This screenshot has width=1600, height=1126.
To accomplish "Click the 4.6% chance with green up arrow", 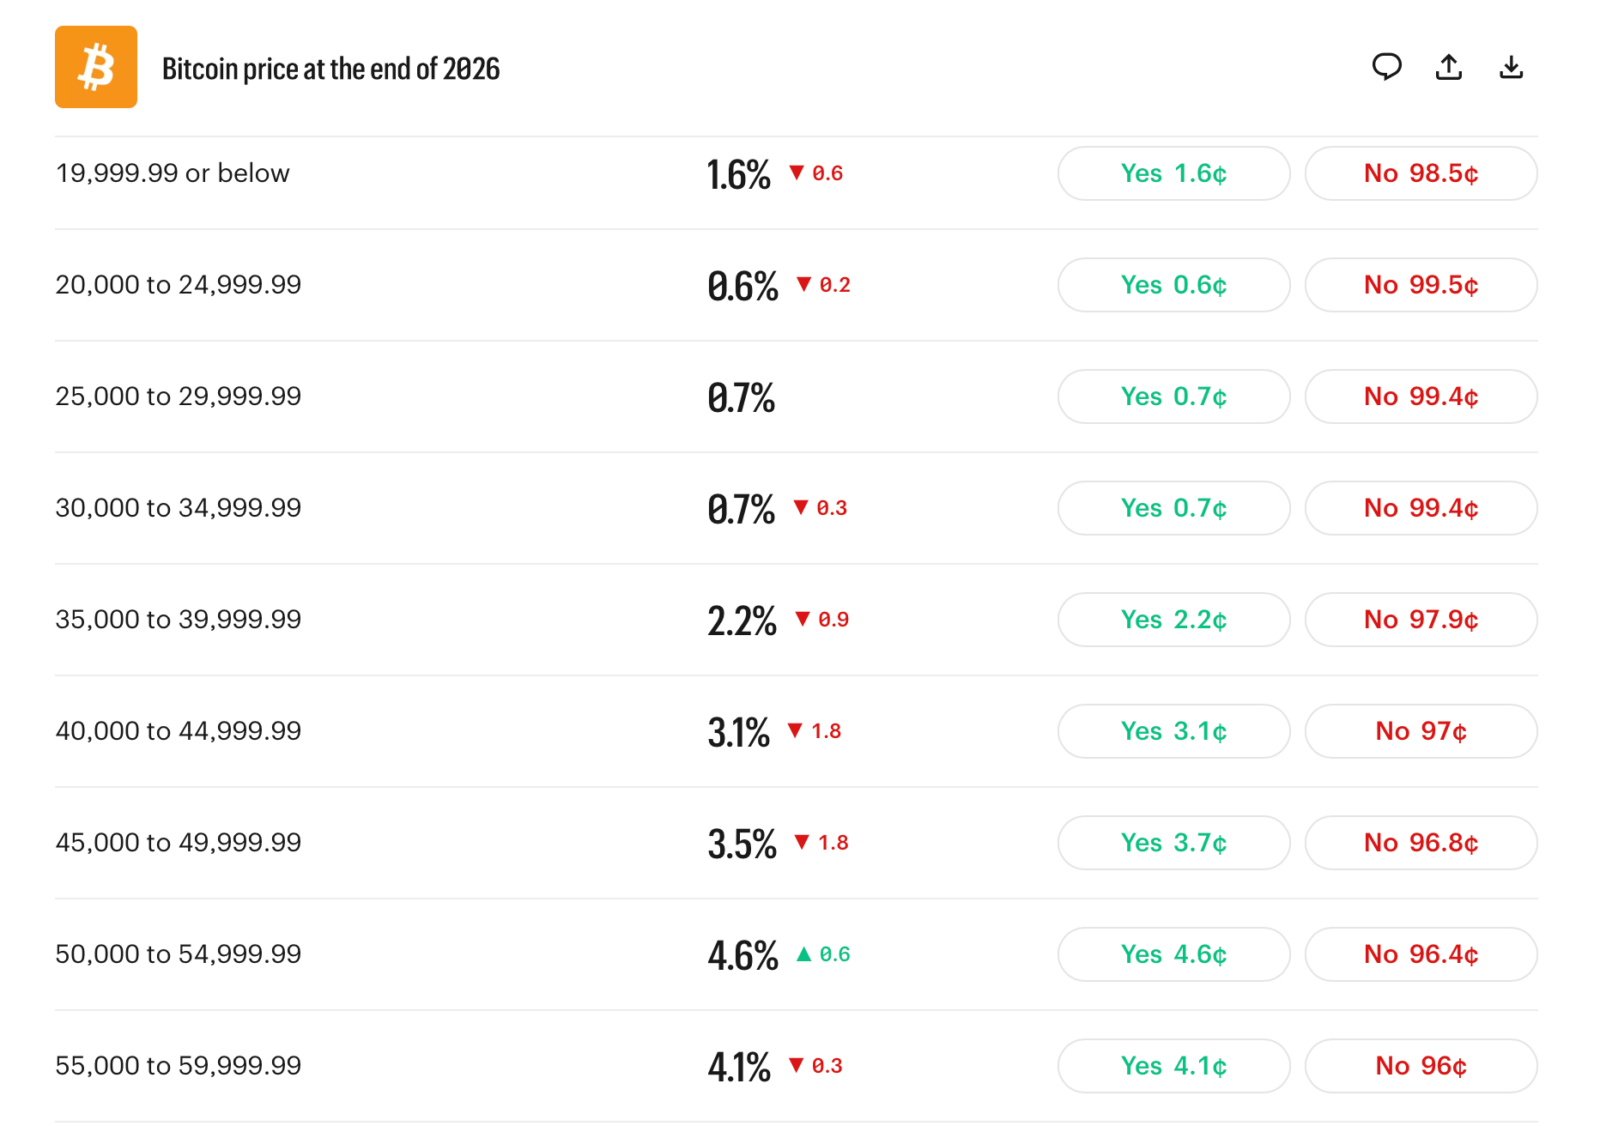I will [742, 955].
